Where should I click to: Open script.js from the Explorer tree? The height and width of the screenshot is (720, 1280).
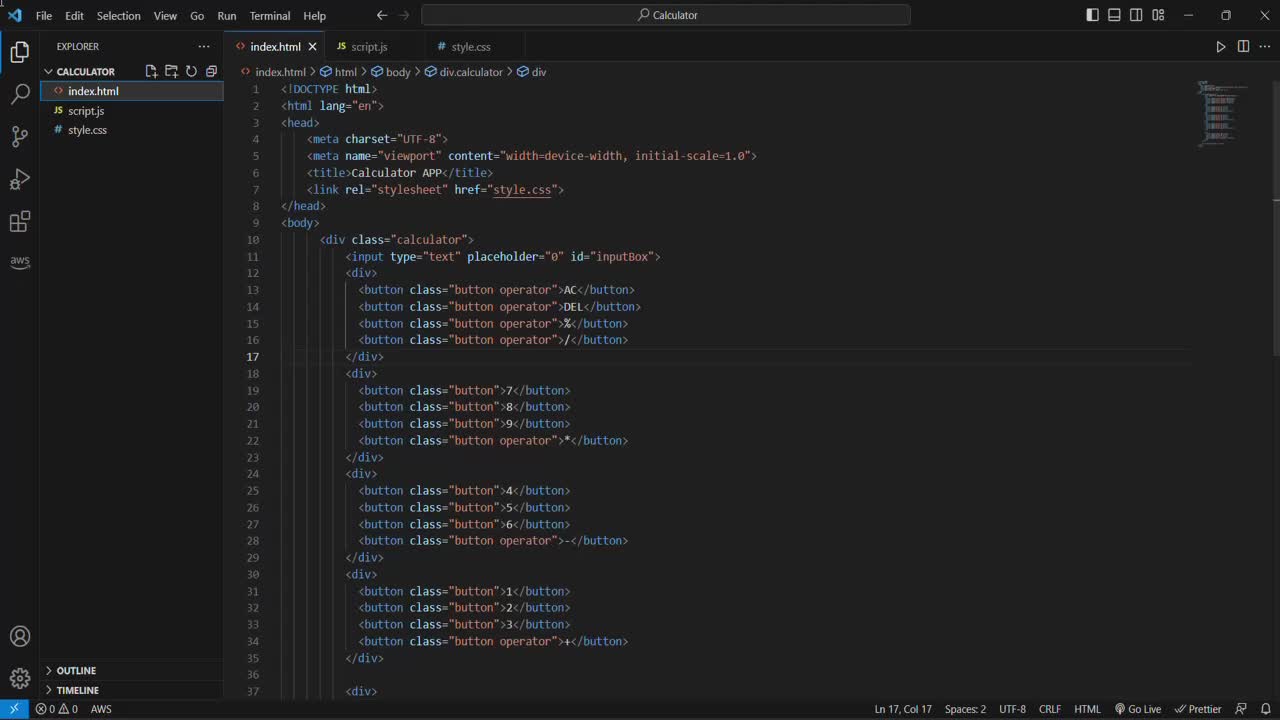[x=131, y=111]
